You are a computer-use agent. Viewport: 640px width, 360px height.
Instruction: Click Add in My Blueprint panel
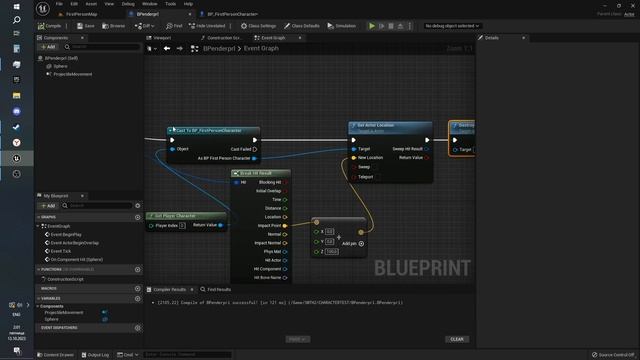48,206
